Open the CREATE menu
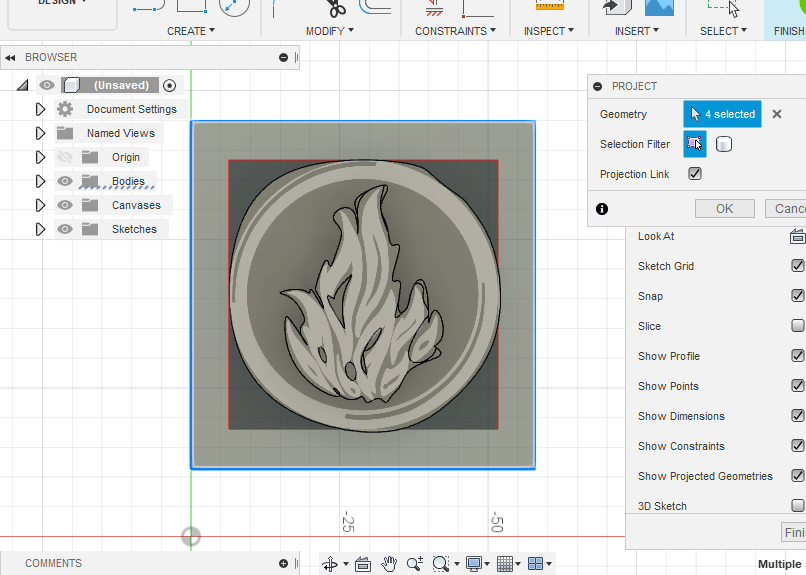Image resolution: width=806 pixels, height=575 pixels. [191, 31]
